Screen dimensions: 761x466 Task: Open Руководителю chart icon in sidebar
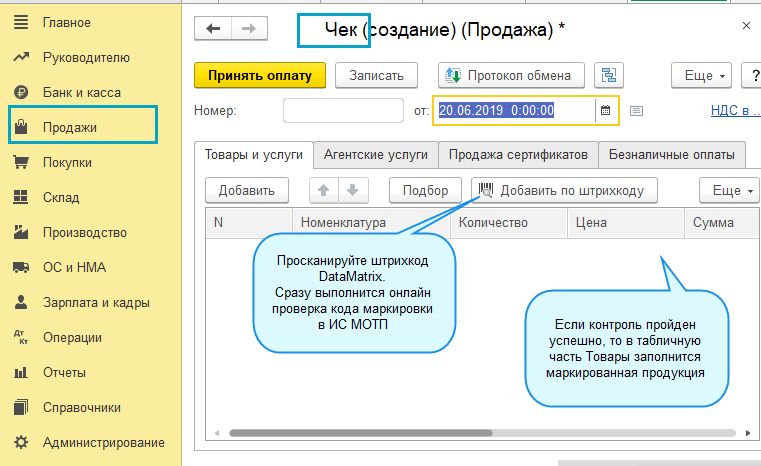click(21, 57)
